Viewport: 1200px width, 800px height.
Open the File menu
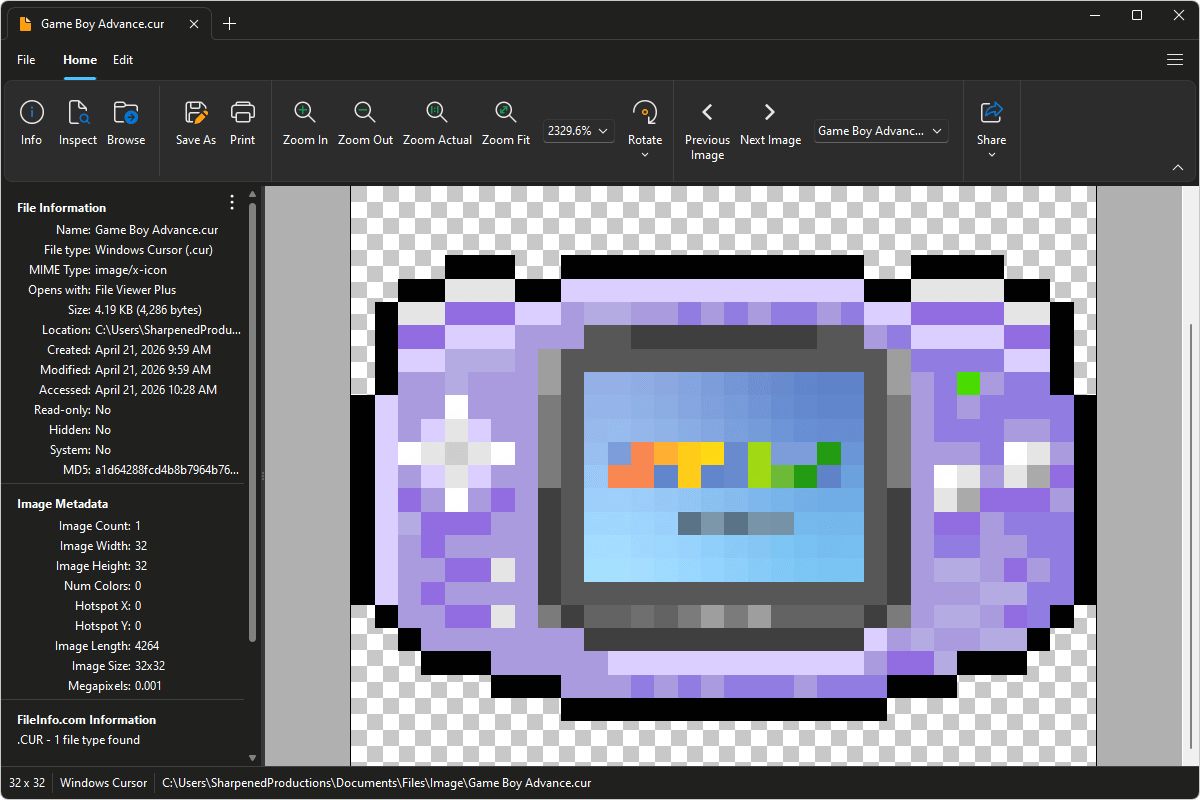point(26,60)
